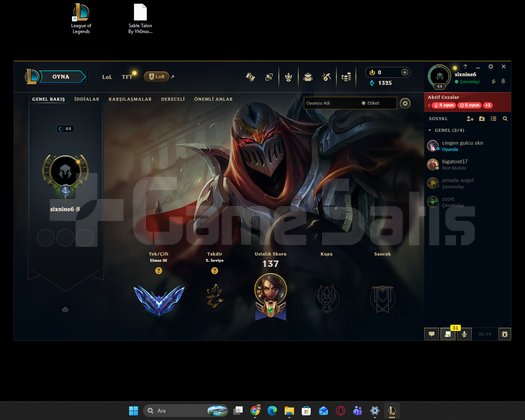Toggle the voice microphone icon in bottom bar
The image size is (525, 420).
coord(464,334)
